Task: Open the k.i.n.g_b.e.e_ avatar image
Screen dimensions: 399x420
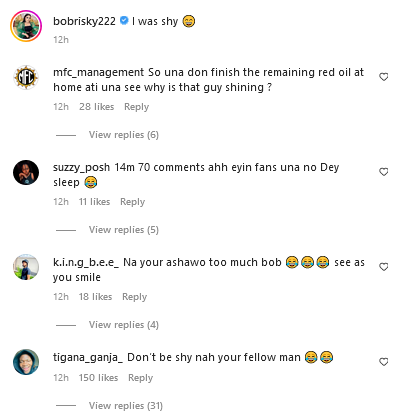Action: pos(26,267)
